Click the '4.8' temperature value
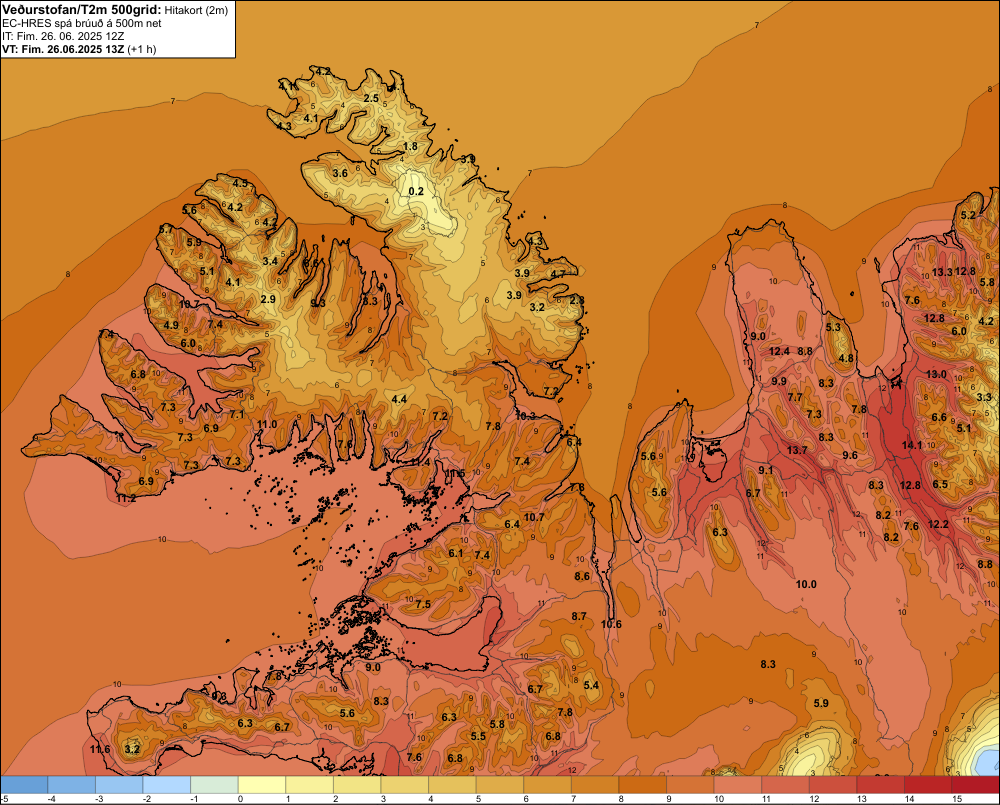The height and width of the screenshot is (805, 1000). pos(846,358)
